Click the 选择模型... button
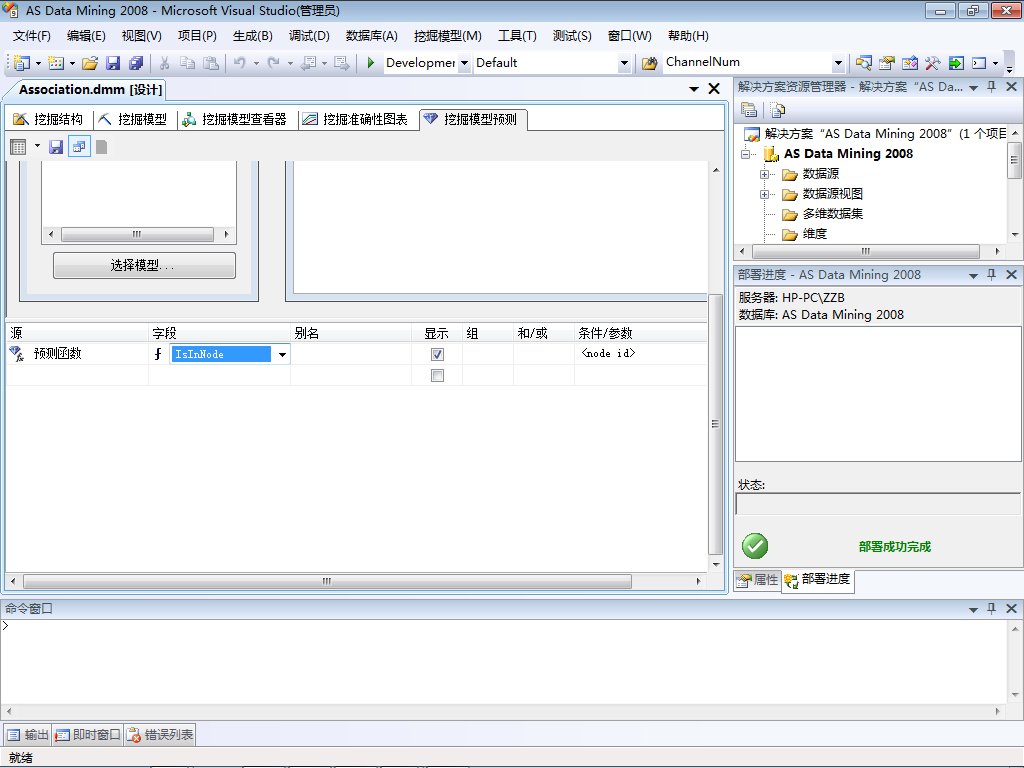 coord(144,265)
